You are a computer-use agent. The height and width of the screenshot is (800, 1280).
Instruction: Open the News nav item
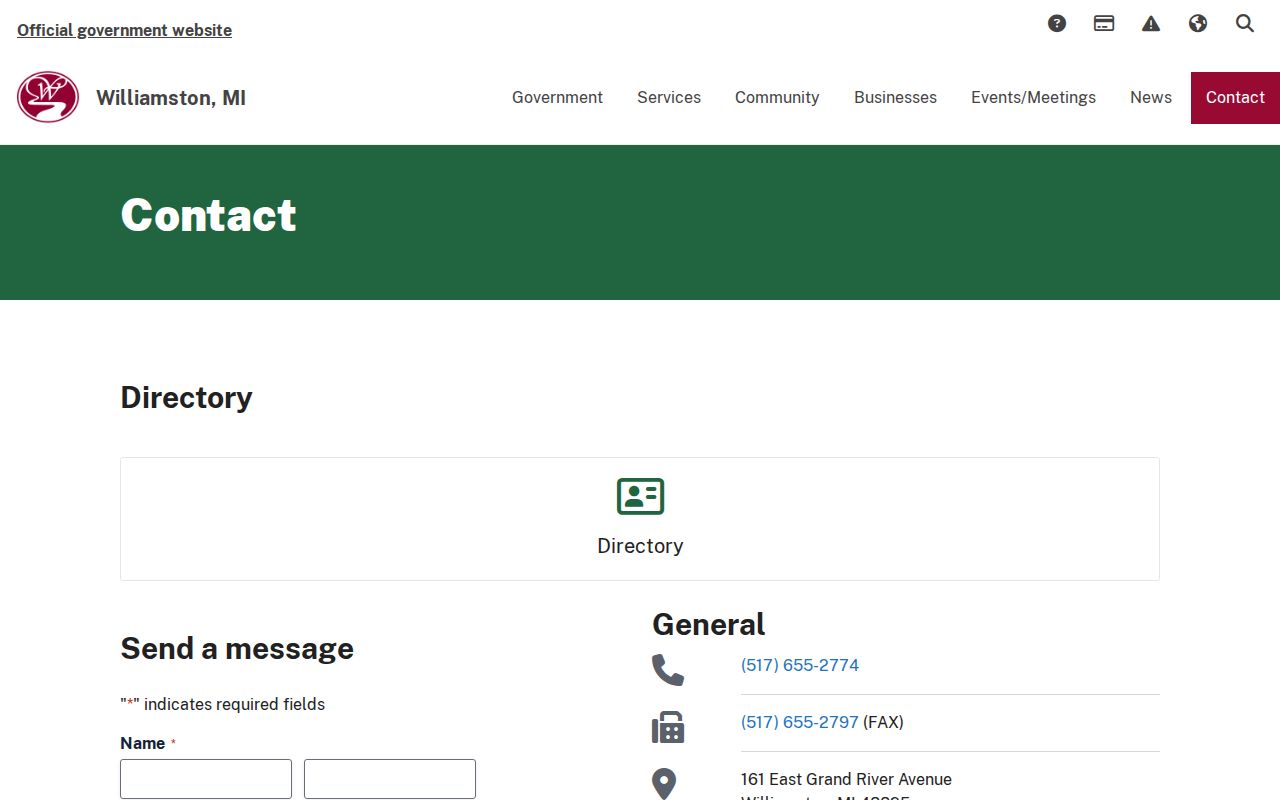point(1151,97)
